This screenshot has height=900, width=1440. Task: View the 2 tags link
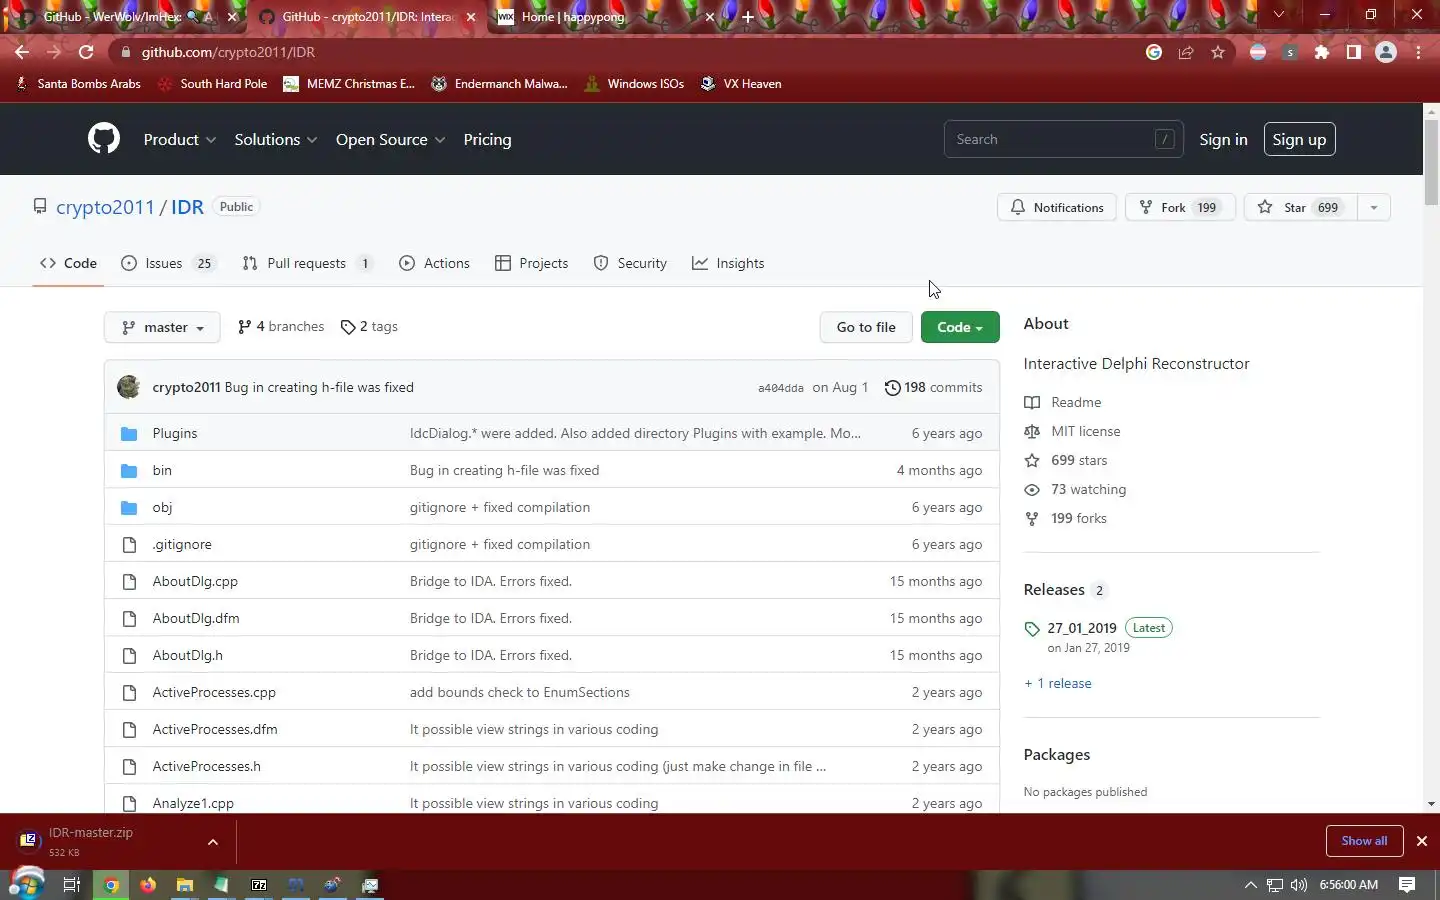[369, 326]
